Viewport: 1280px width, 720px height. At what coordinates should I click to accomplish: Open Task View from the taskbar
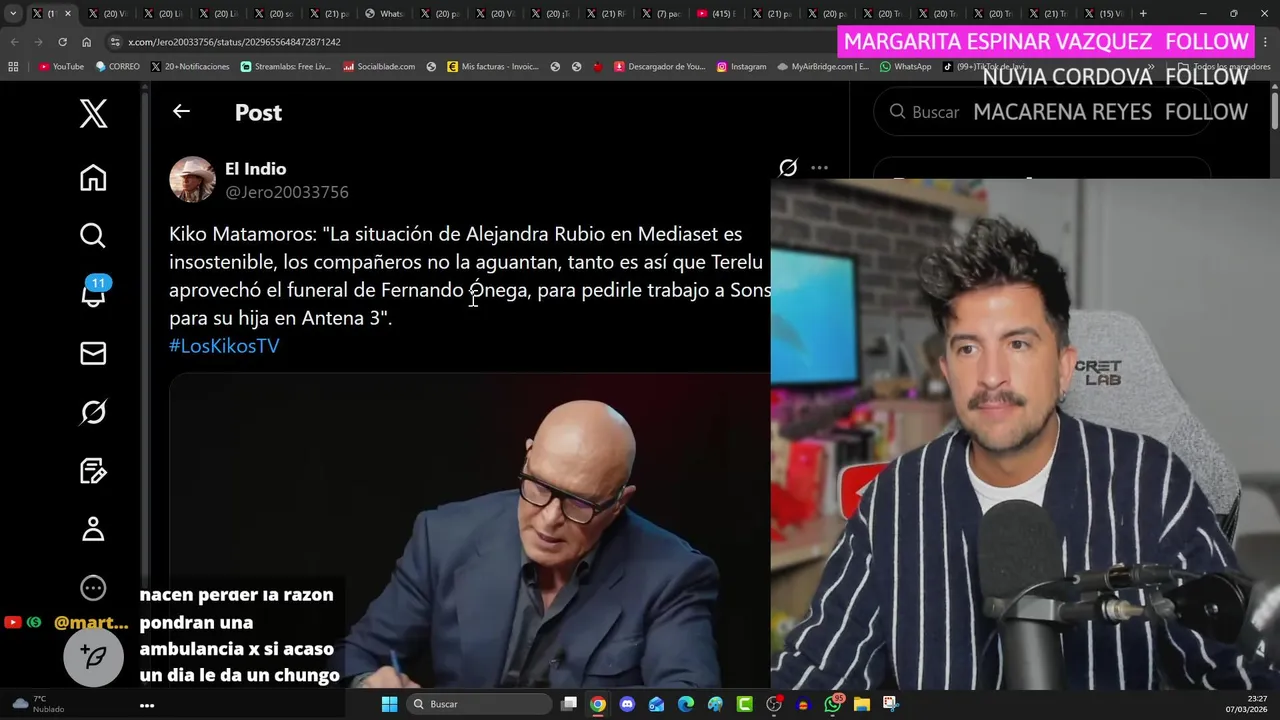569,704
